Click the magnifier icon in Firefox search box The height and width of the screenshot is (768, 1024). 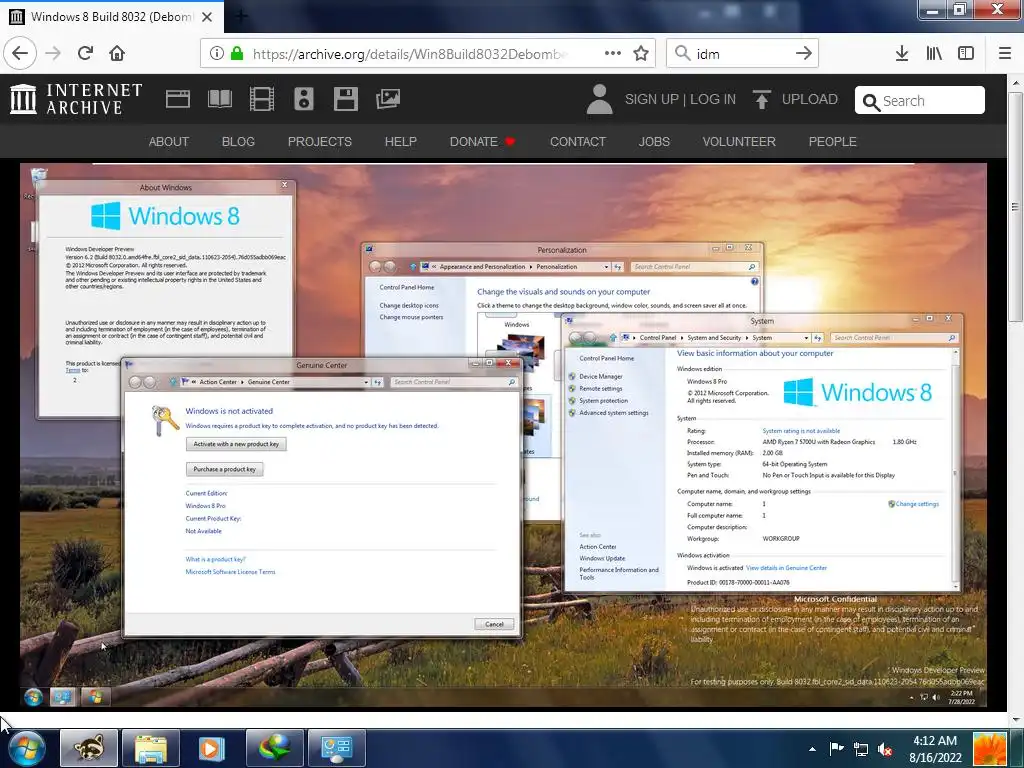(x=682, y=53)
